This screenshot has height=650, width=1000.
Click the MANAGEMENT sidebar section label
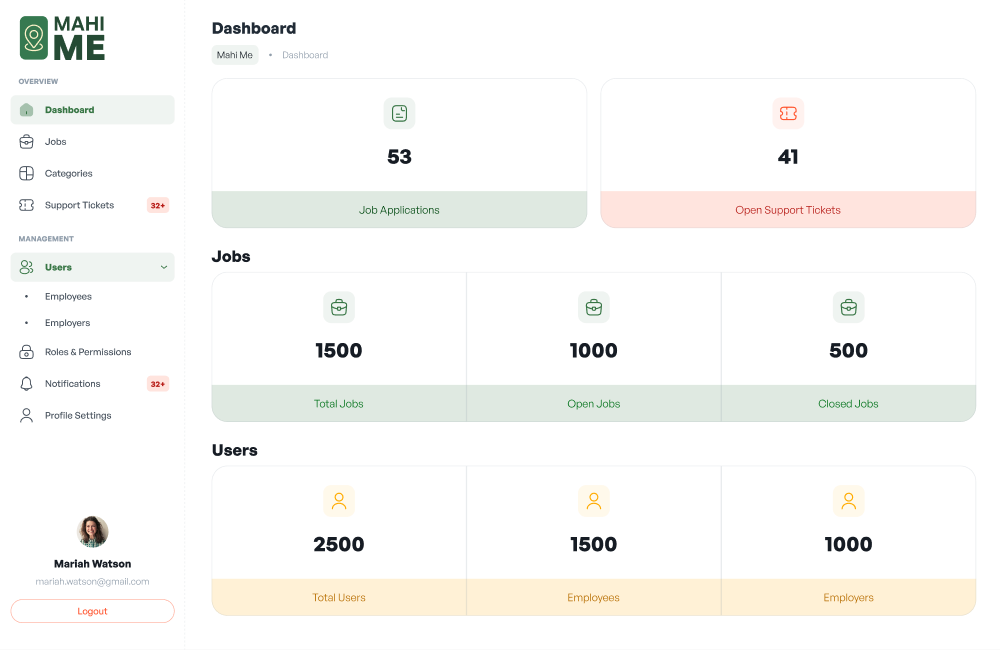click(46, 239)
